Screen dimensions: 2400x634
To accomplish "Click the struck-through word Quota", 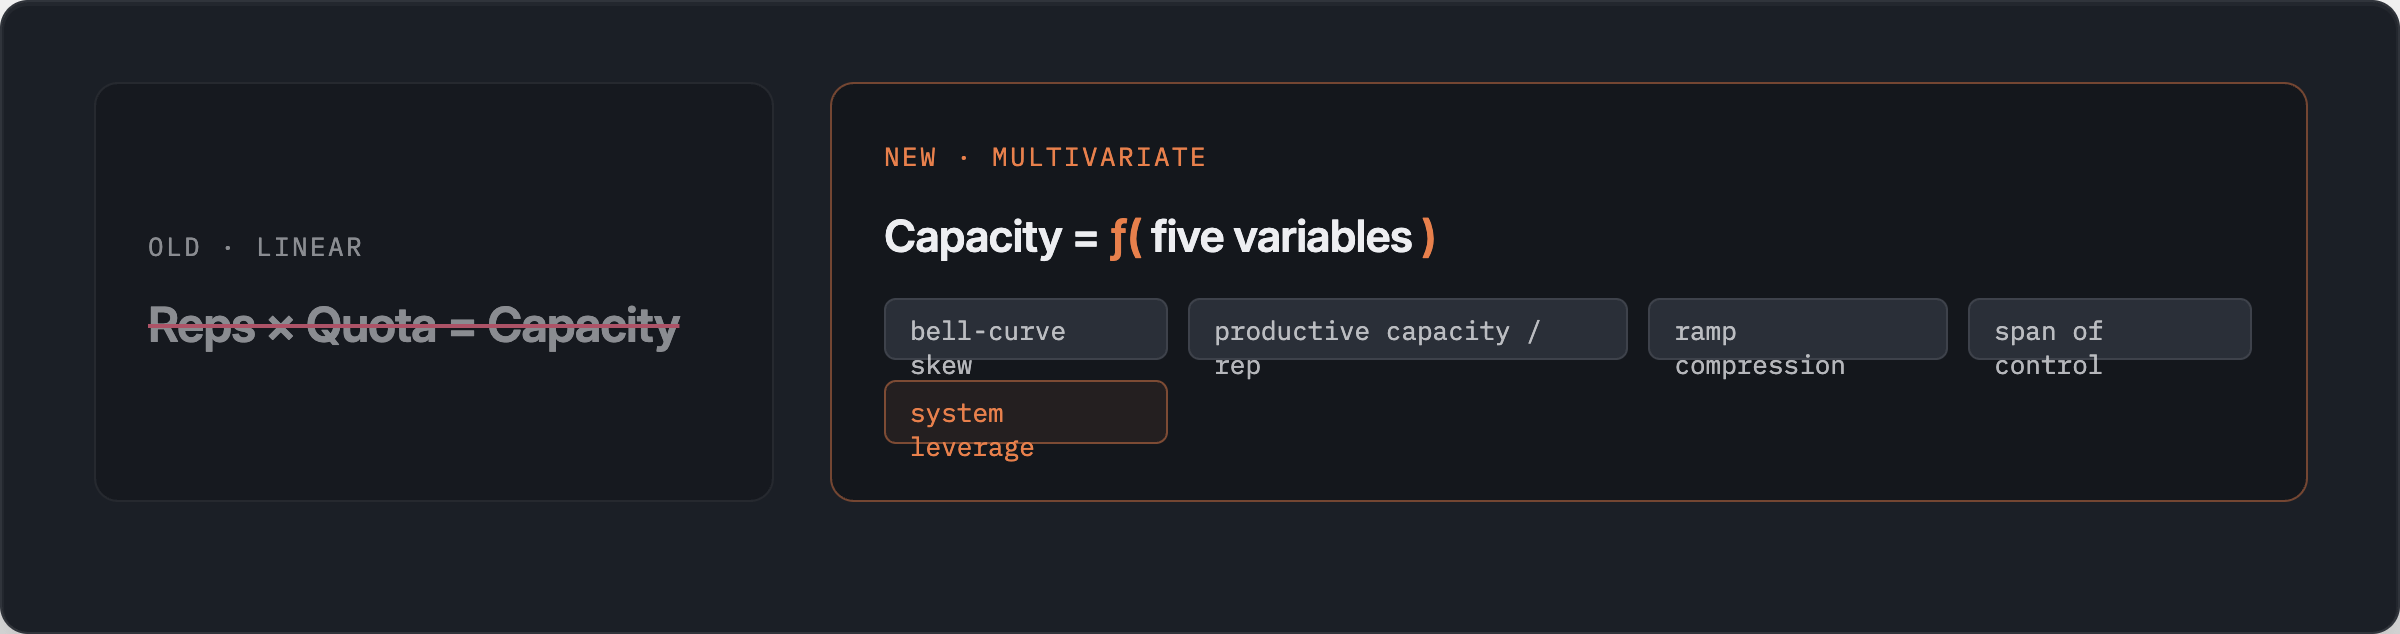I will coord(371,326).
